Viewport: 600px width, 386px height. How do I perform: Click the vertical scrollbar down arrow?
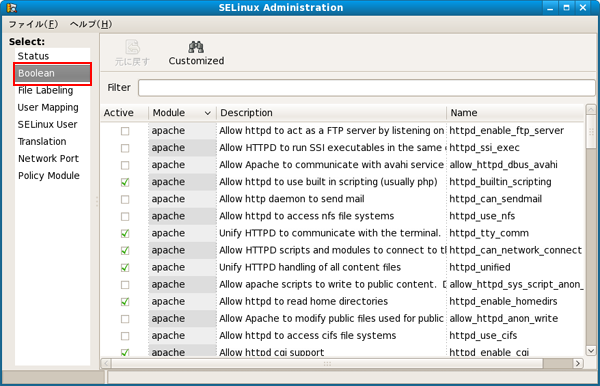click(x=591, y=350)
